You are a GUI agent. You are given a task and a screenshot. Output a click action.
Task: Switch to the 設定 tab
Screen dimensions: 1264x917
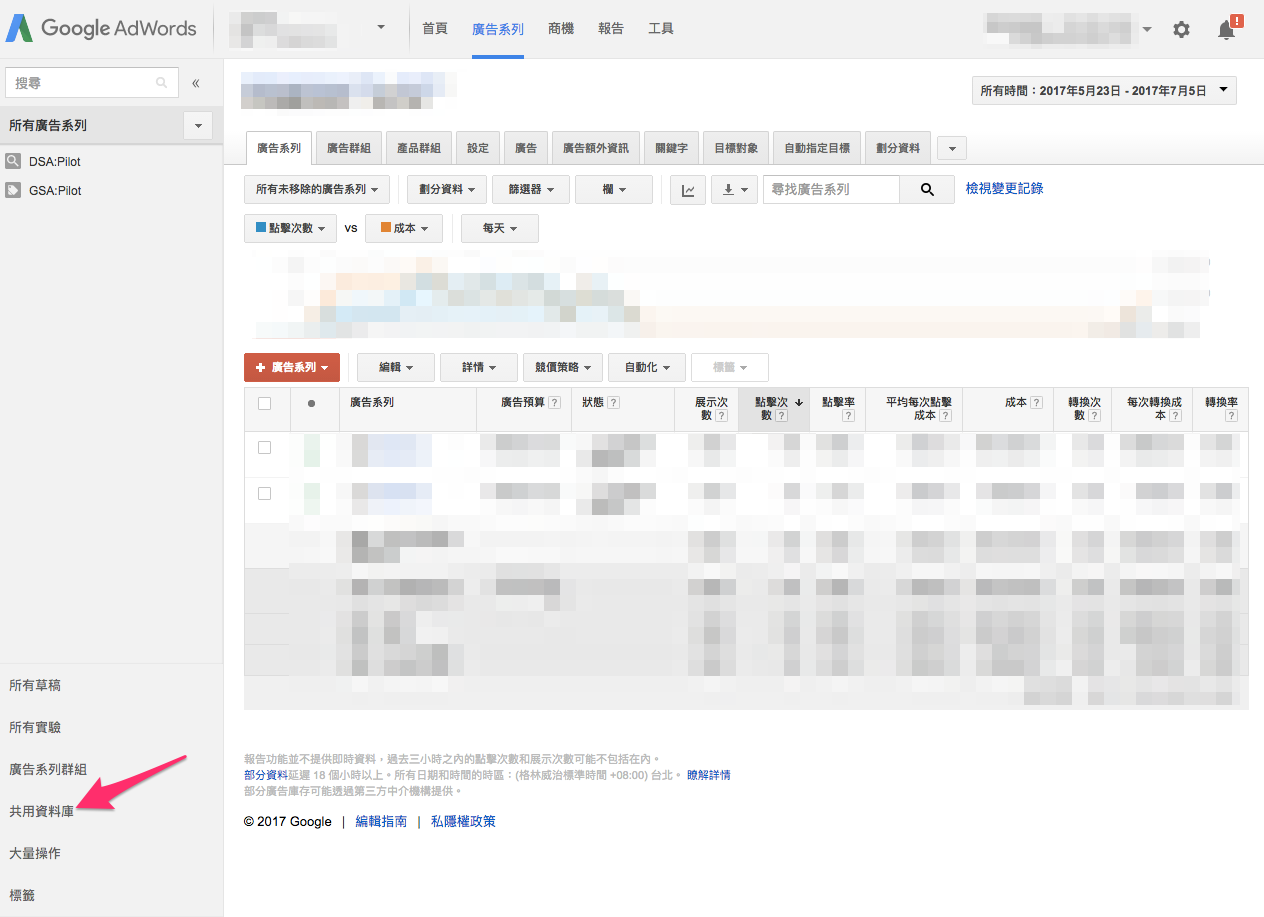click(x=478, y=148)
